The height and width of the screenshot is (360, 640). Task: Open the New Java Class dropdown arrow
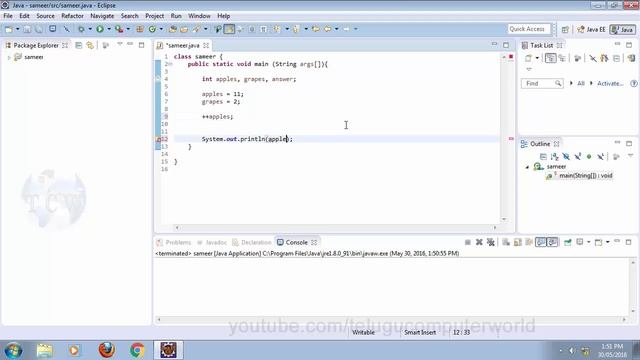pyautogui.click(x=161, y=29)
